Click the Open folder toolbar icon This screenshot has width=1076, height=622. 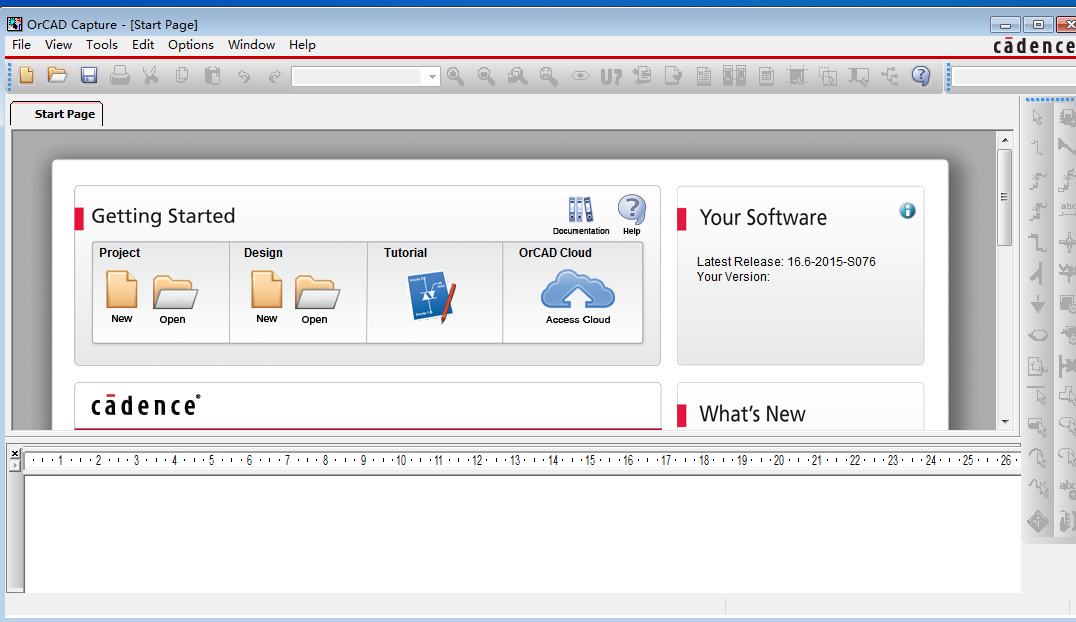click(57, 76)
